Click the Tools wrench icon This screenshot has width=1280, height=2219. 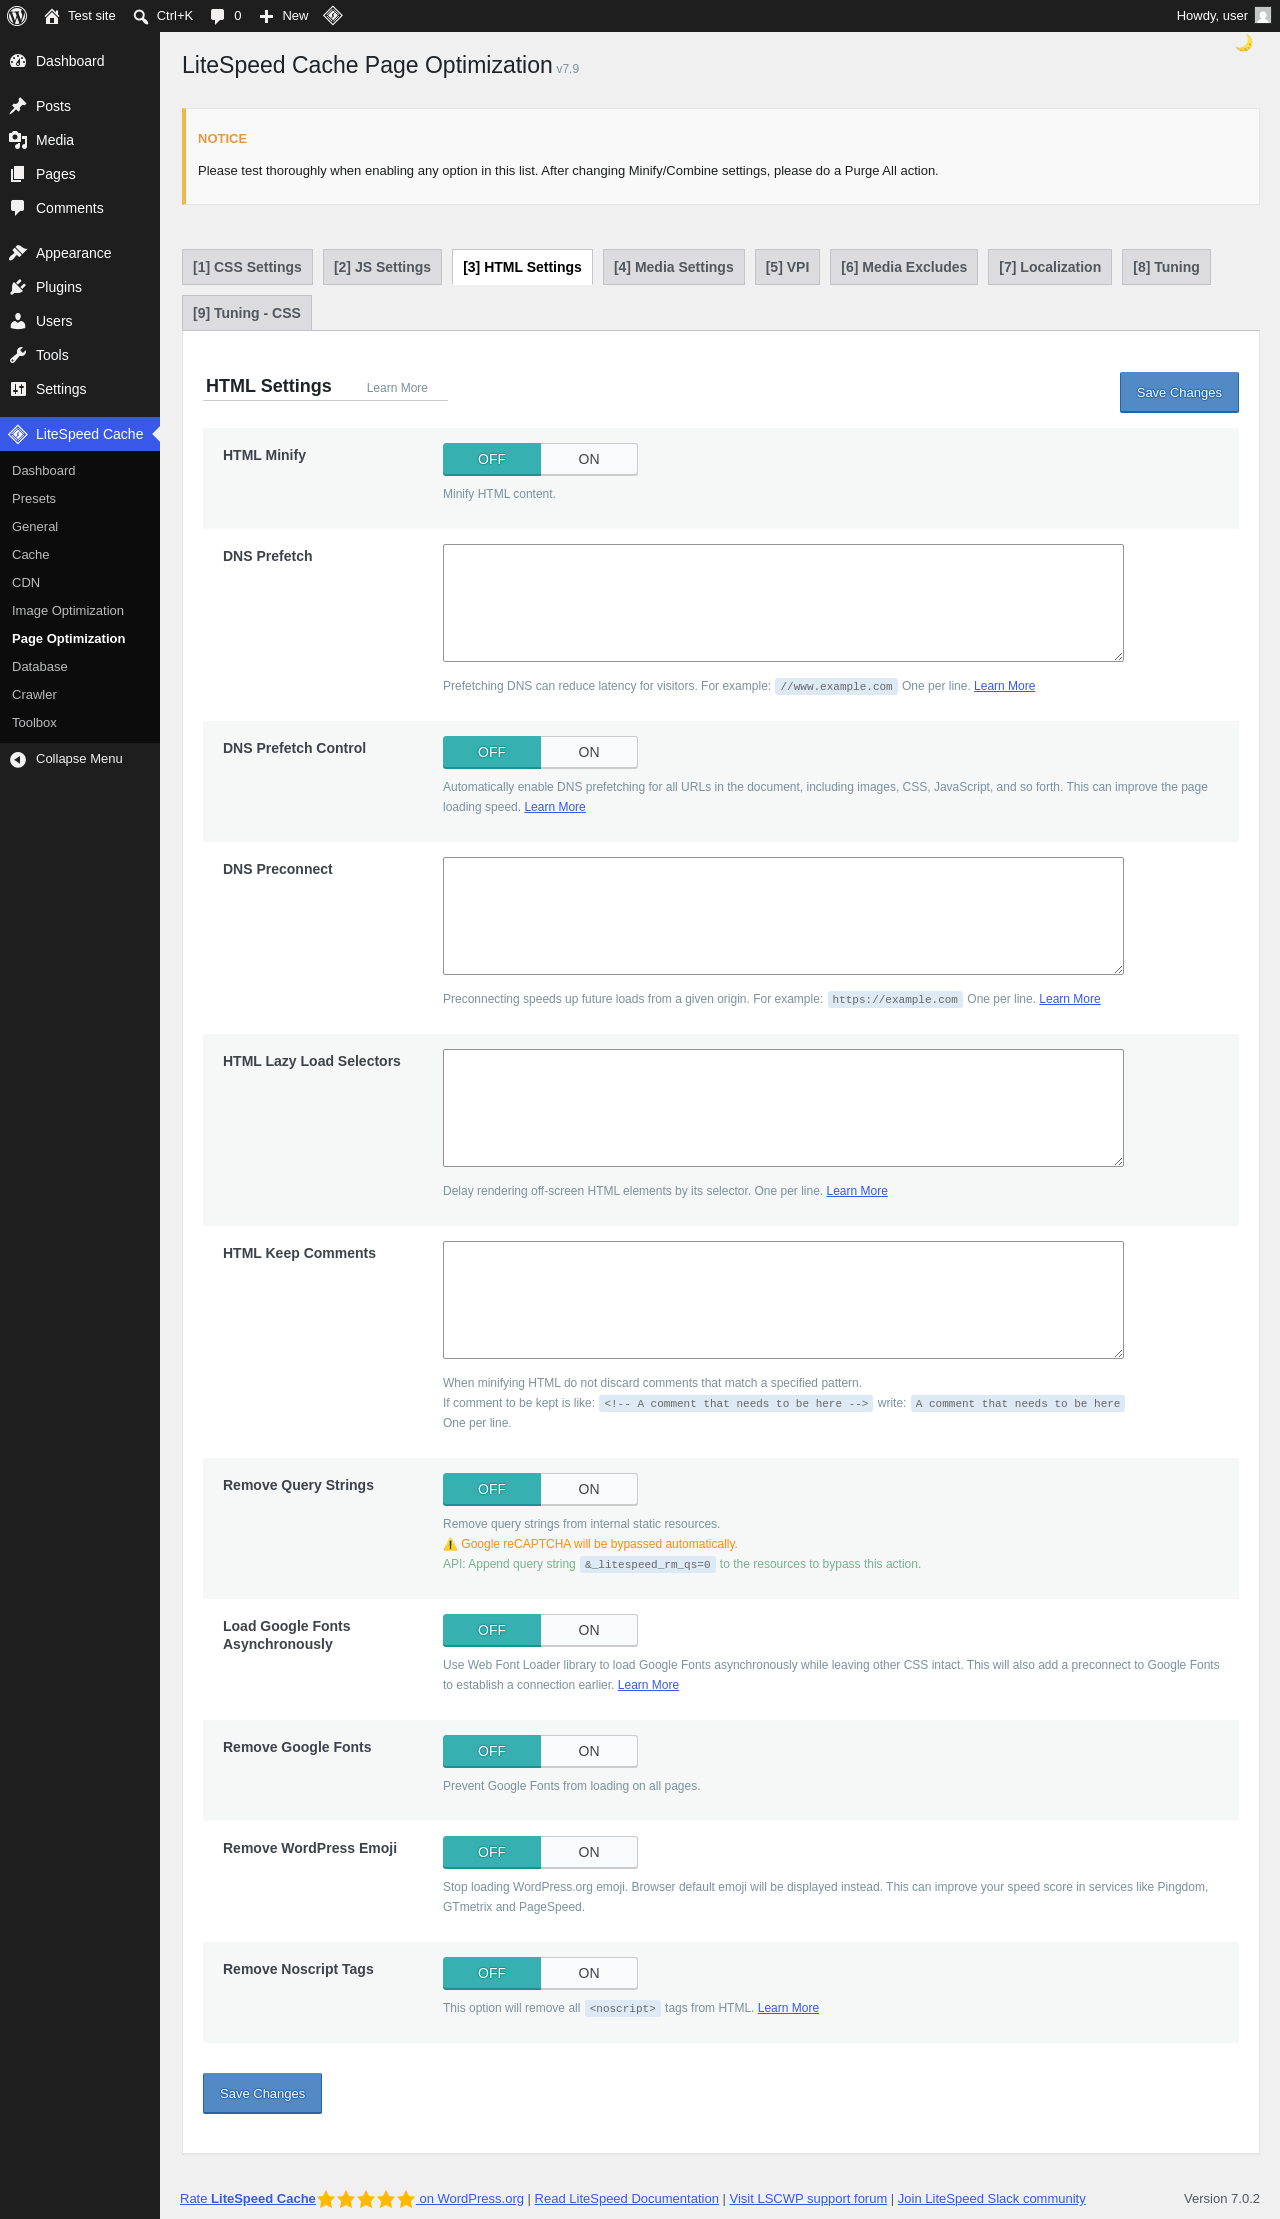point(18,355)
